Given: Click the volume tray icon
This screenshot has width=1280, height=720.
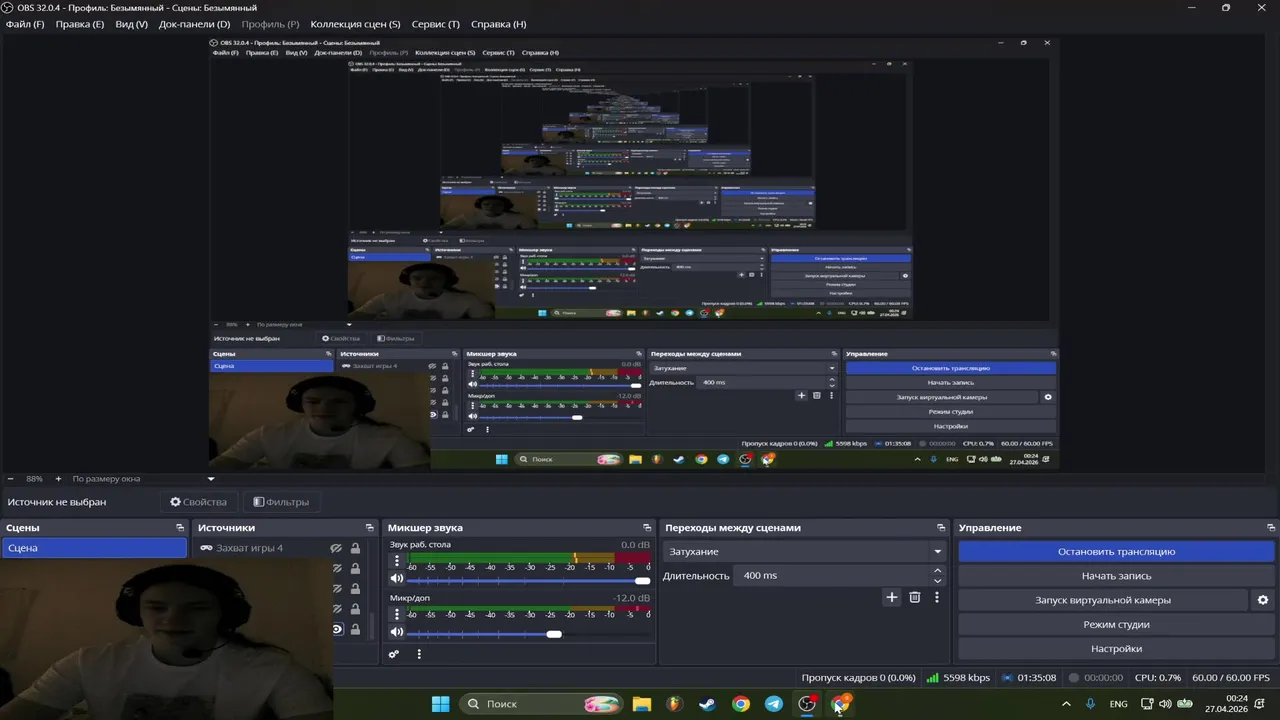Looking at the screenshot, I should [x=1165, y=704].
